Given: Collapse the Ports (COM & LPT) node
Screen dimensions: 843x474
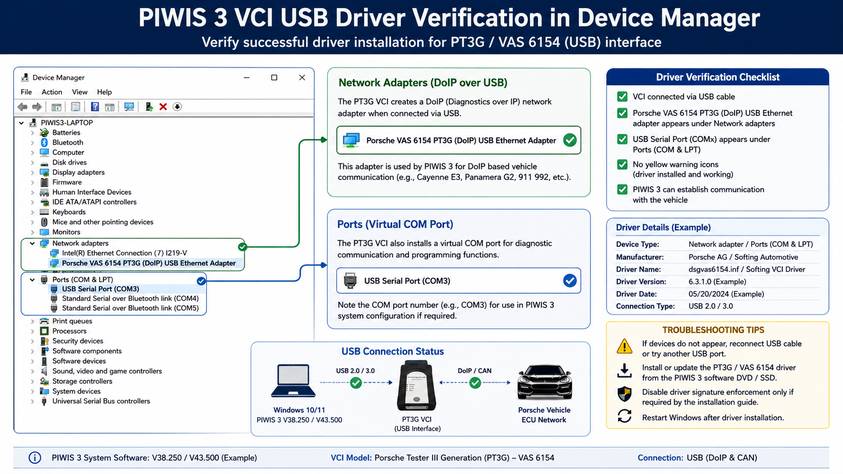Looking at the screenshot, I should tap(32, 280).
